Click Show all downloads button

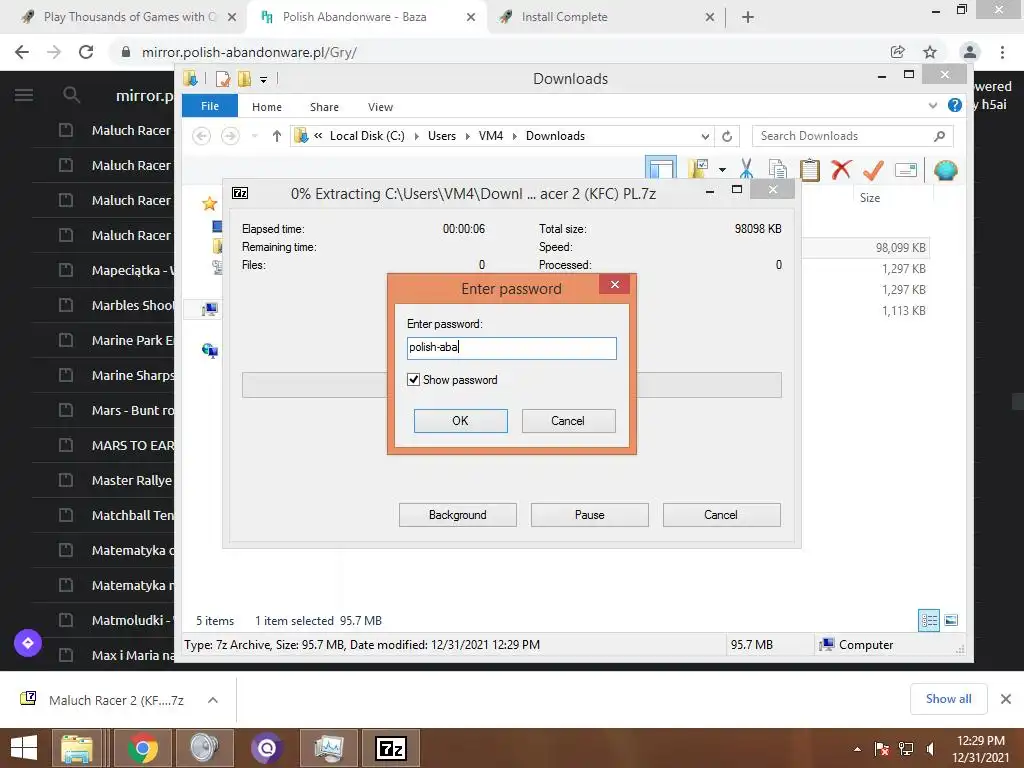948,699
